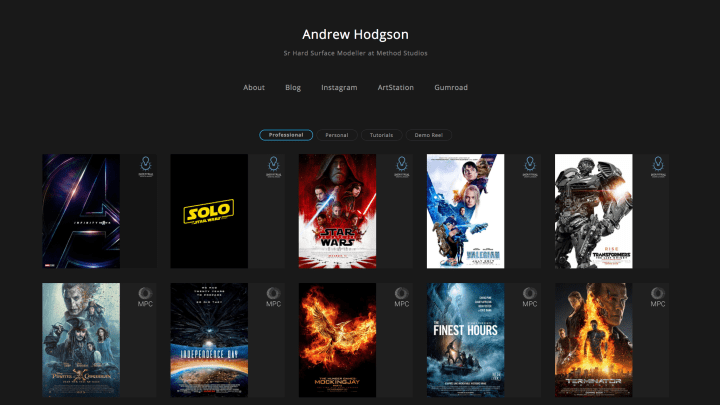720x405 pixels.
Task: Open the Terminator poster
Action: pyautogui.click(x=593, y=340)
